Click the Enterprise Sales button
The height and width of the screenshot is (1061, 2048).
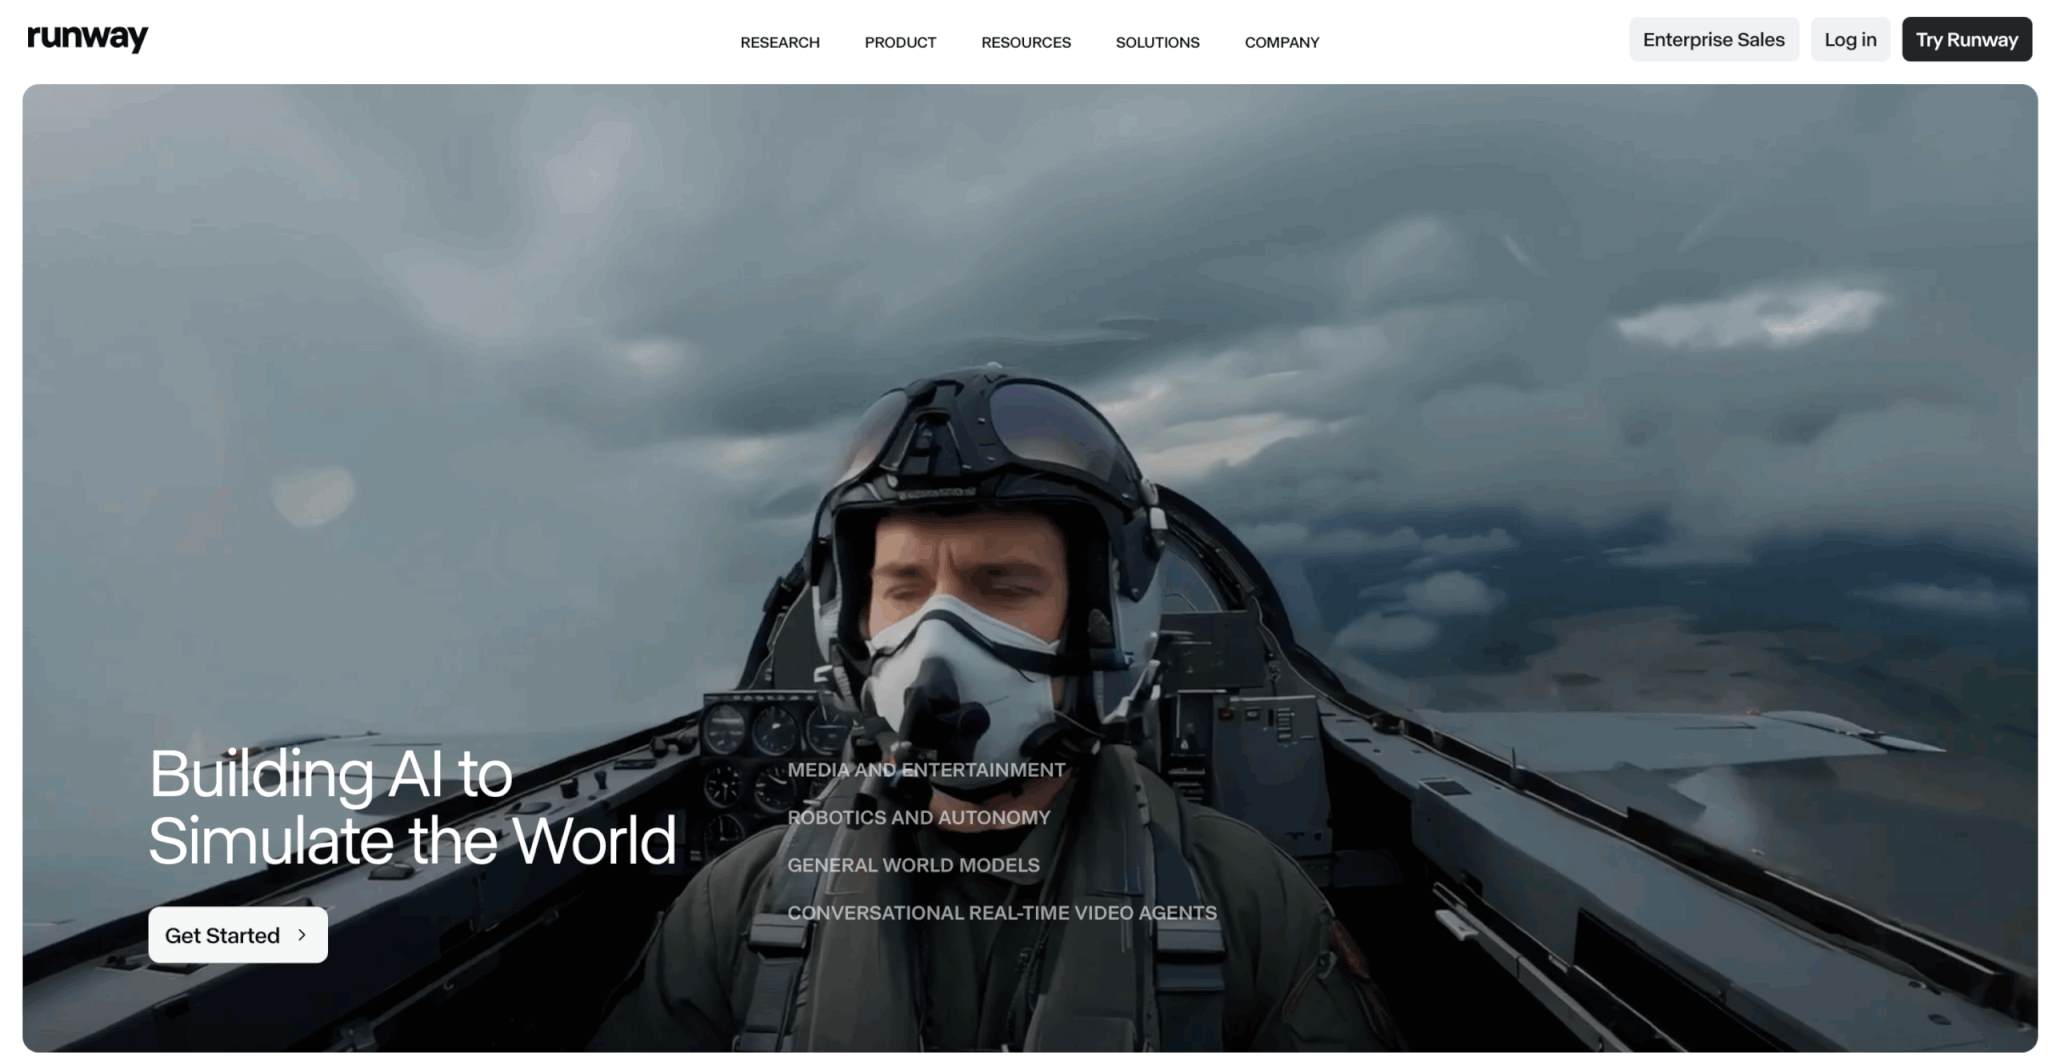[1713, 40]
